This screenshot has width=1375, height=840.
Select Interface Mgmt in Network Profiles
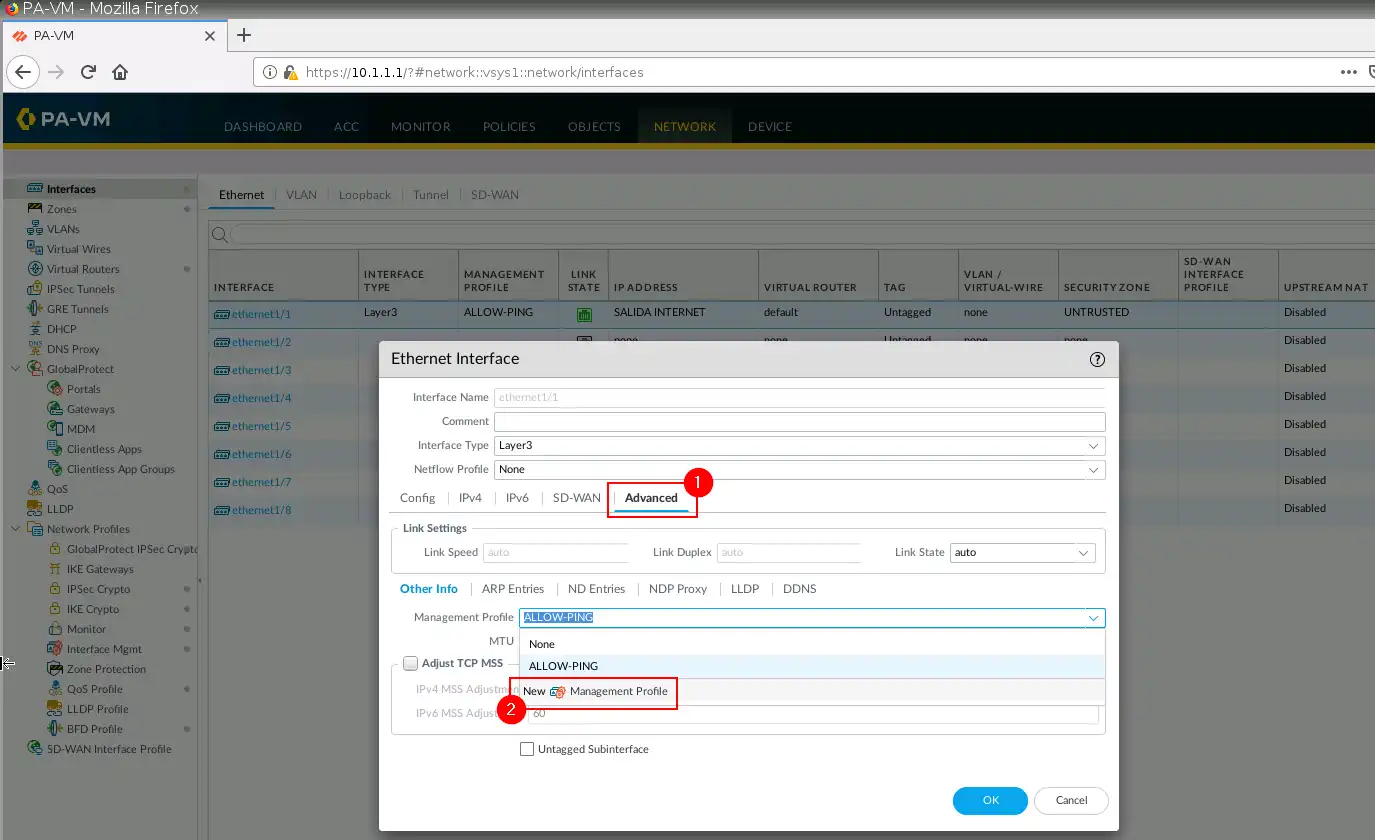(104, 649)
